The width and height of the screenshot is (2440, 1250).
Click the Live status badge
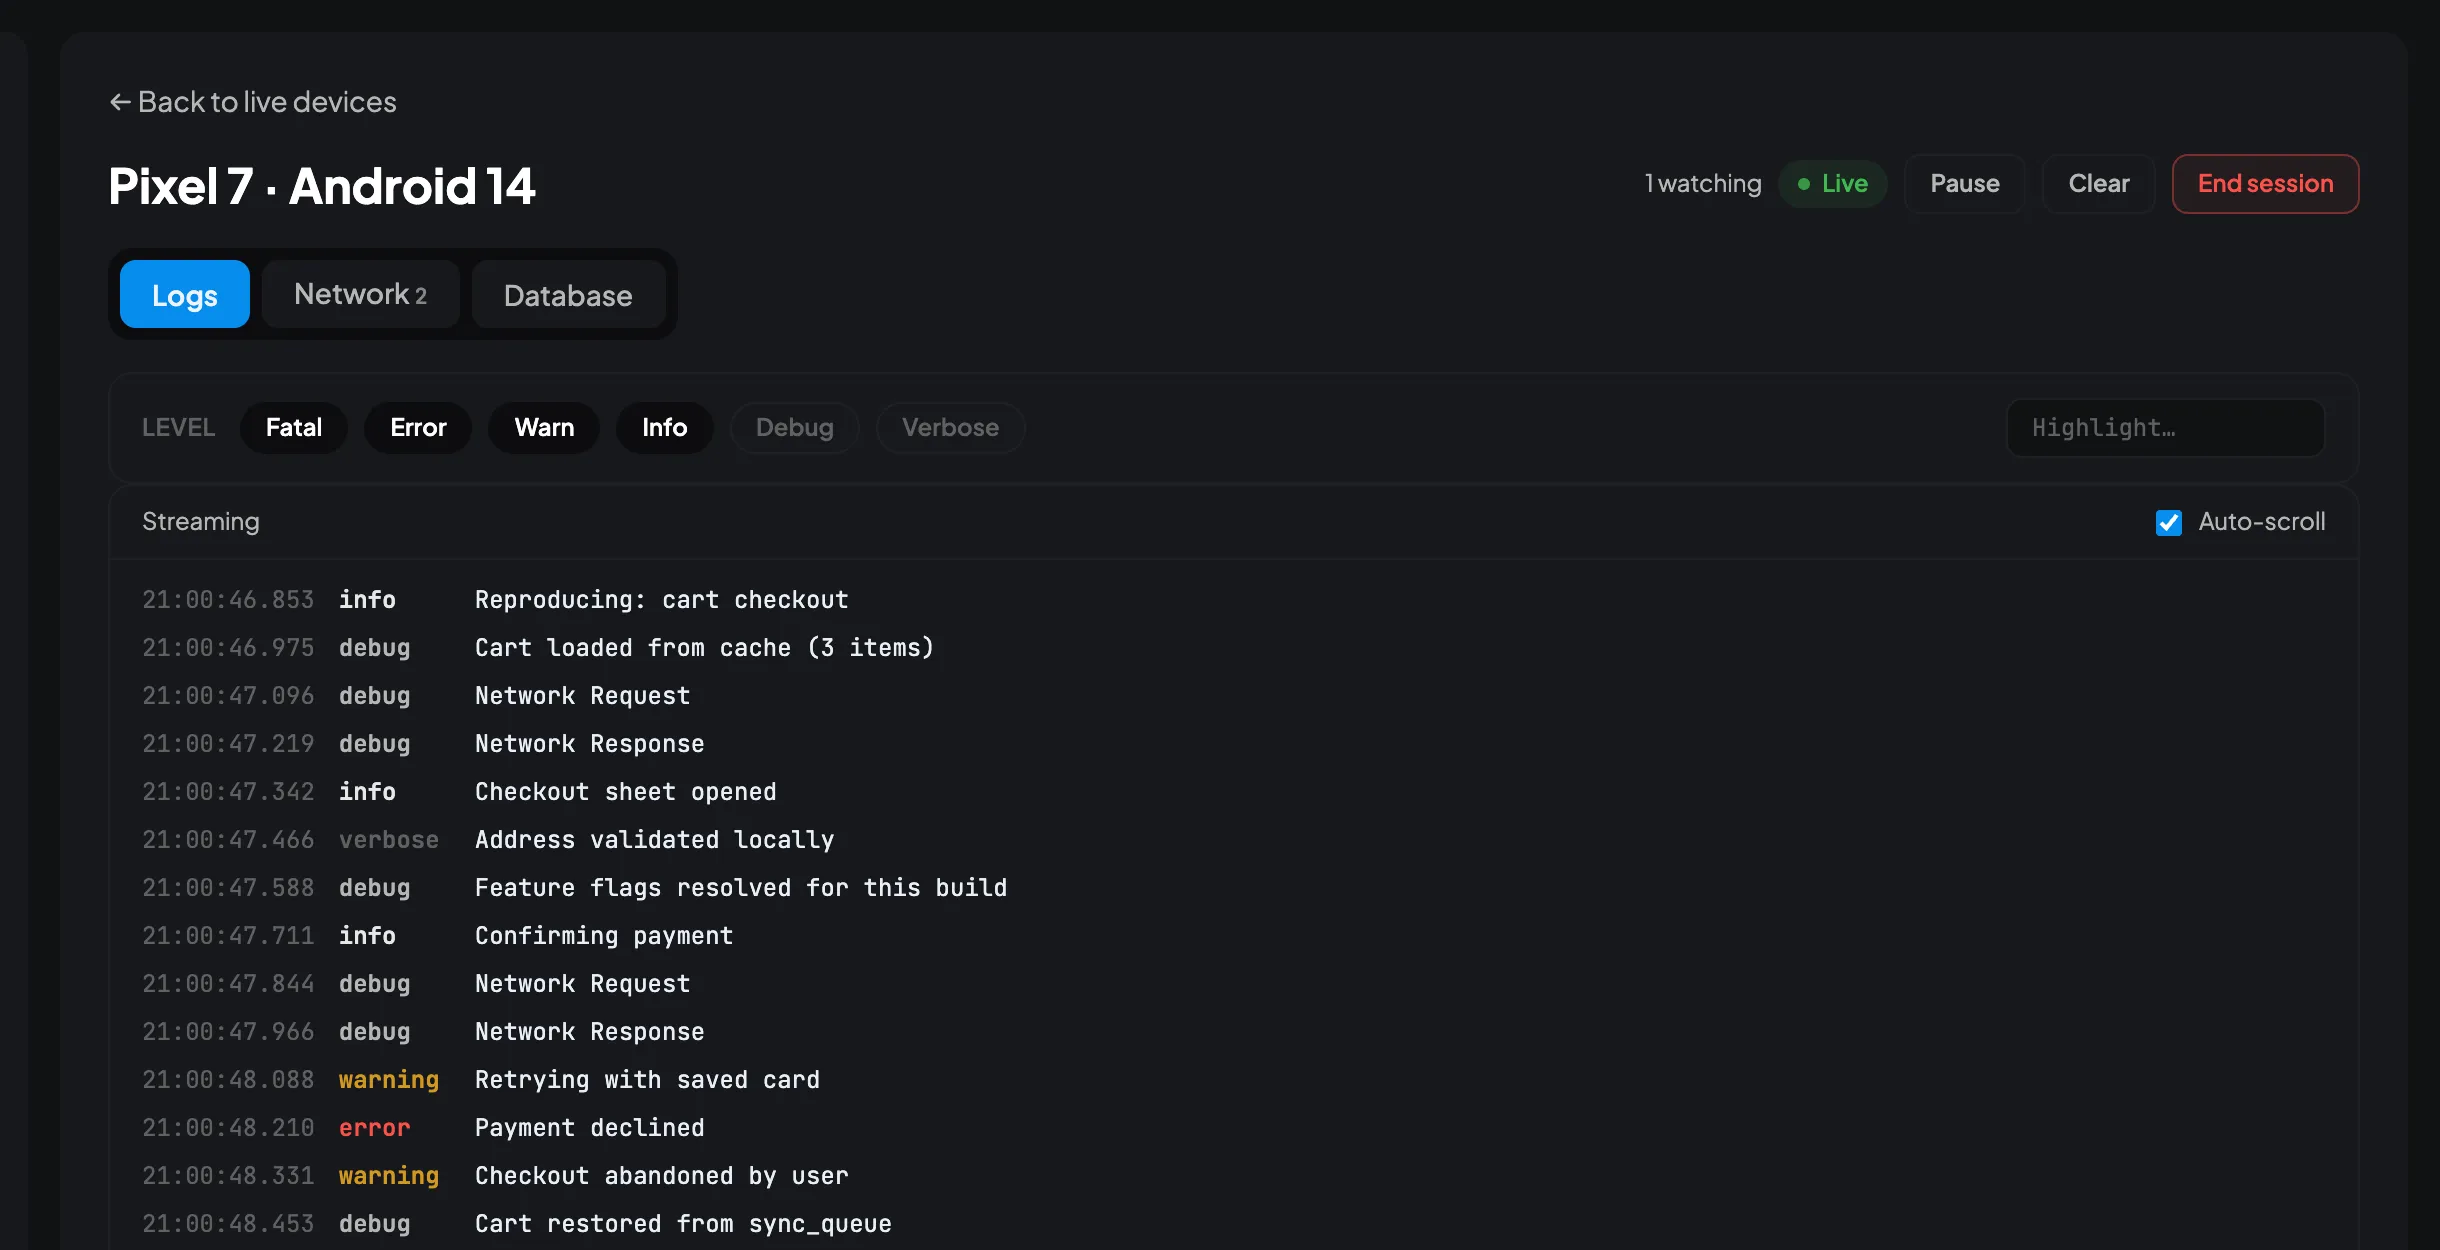1832,184
